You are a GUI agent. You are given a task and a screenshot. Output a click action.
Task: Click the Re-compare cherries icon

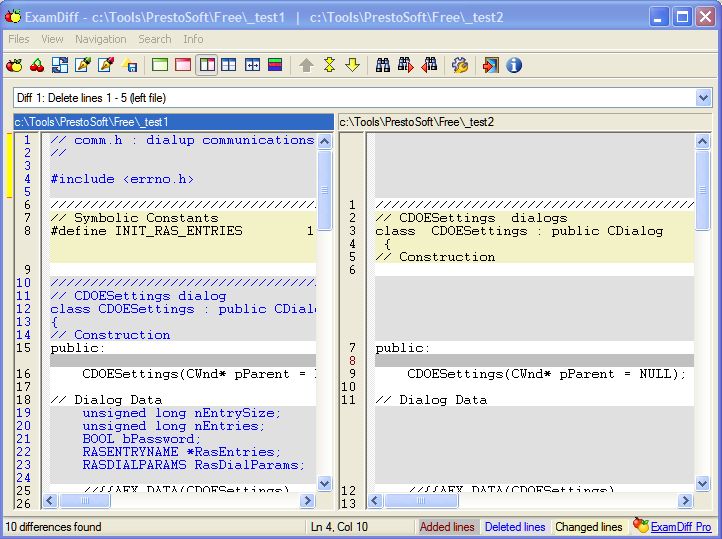(37, 65)
